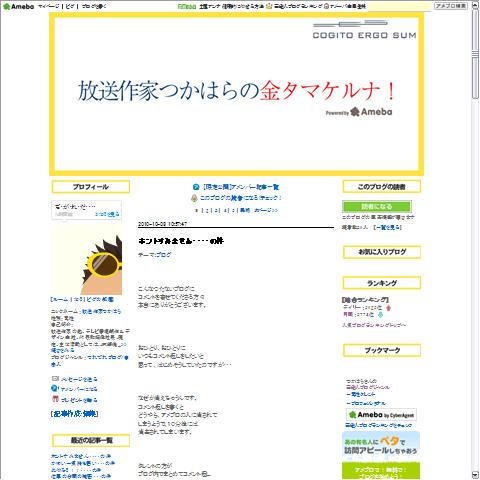Click the blue アメンバー icon beside 限定公開 link

(196, 187)
